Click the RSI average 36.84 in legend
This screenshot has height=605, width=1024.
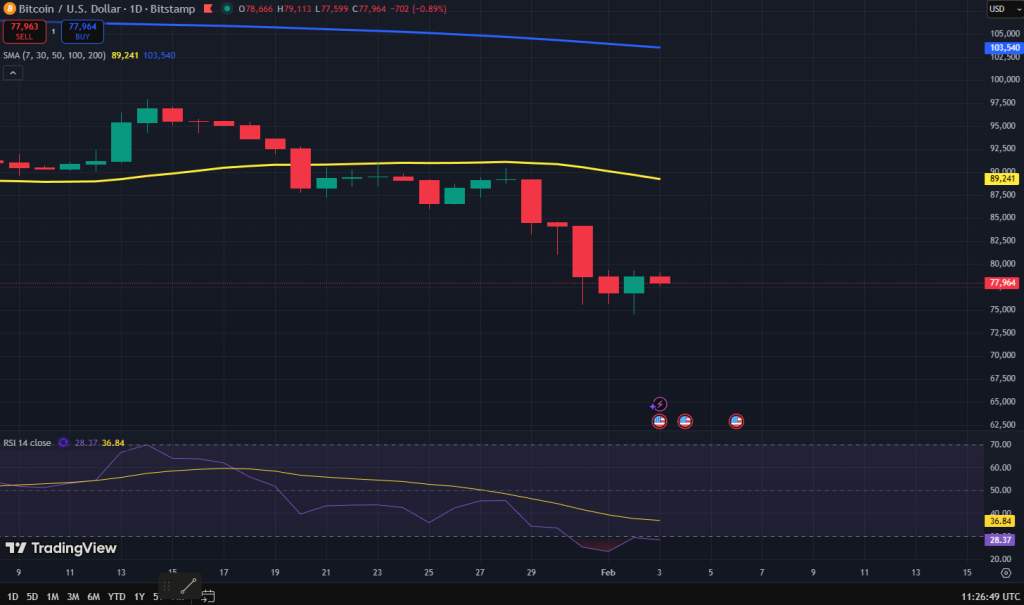coord(113,443)
